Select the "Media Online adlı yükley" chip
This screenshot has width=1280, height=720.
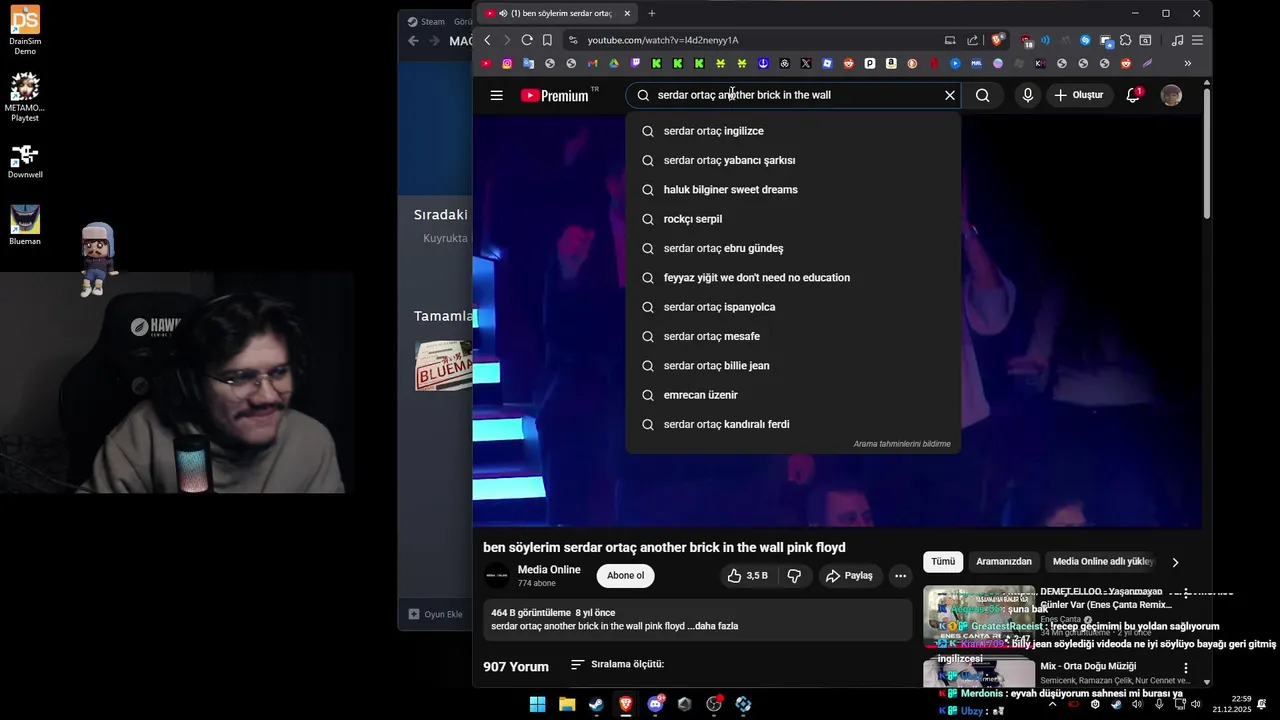(1103, 562)
